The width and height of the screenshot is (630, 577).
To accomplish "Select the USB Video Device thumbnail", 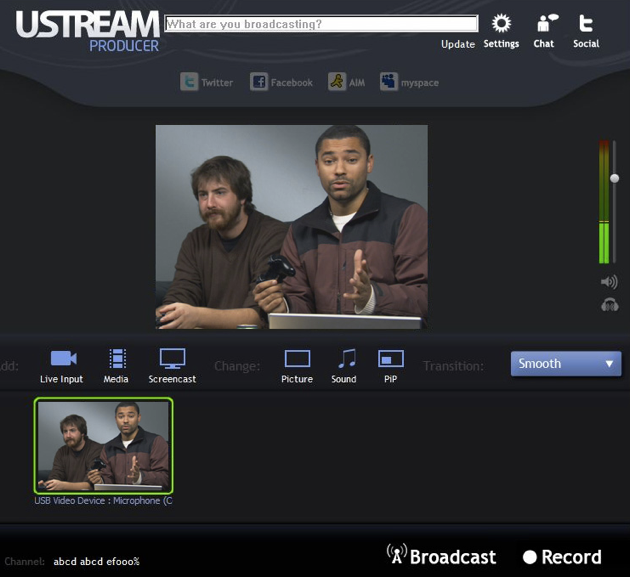I will pyautogui.click(x=104, y=446).
